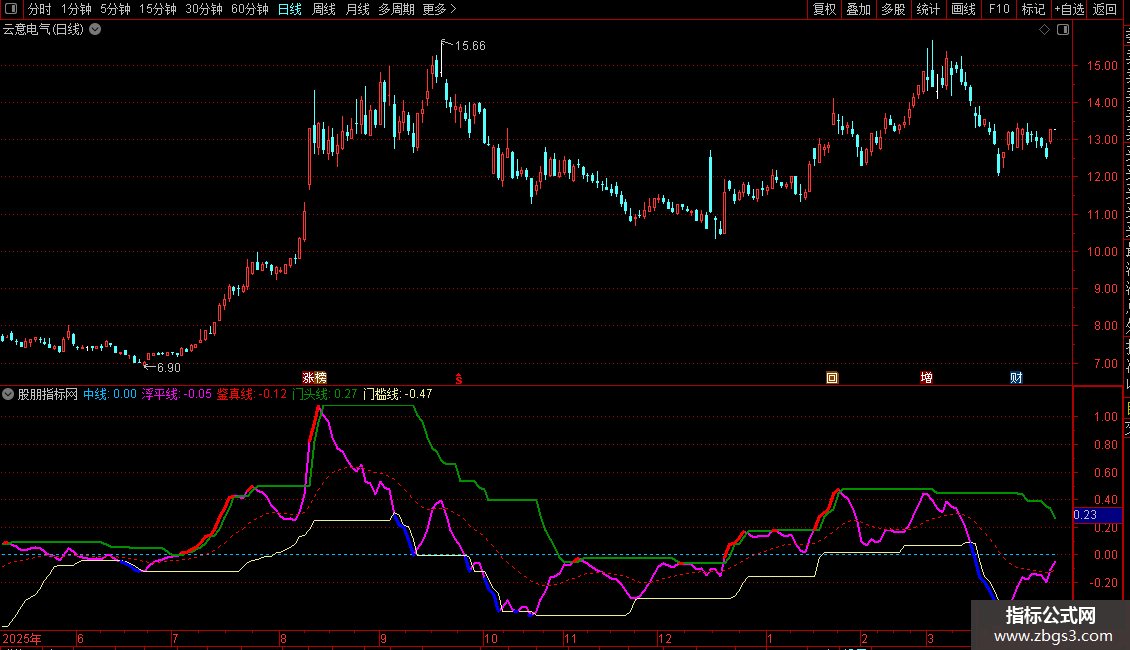Open F10 company information
This screenshot has height=650, width=1130.
999,9
